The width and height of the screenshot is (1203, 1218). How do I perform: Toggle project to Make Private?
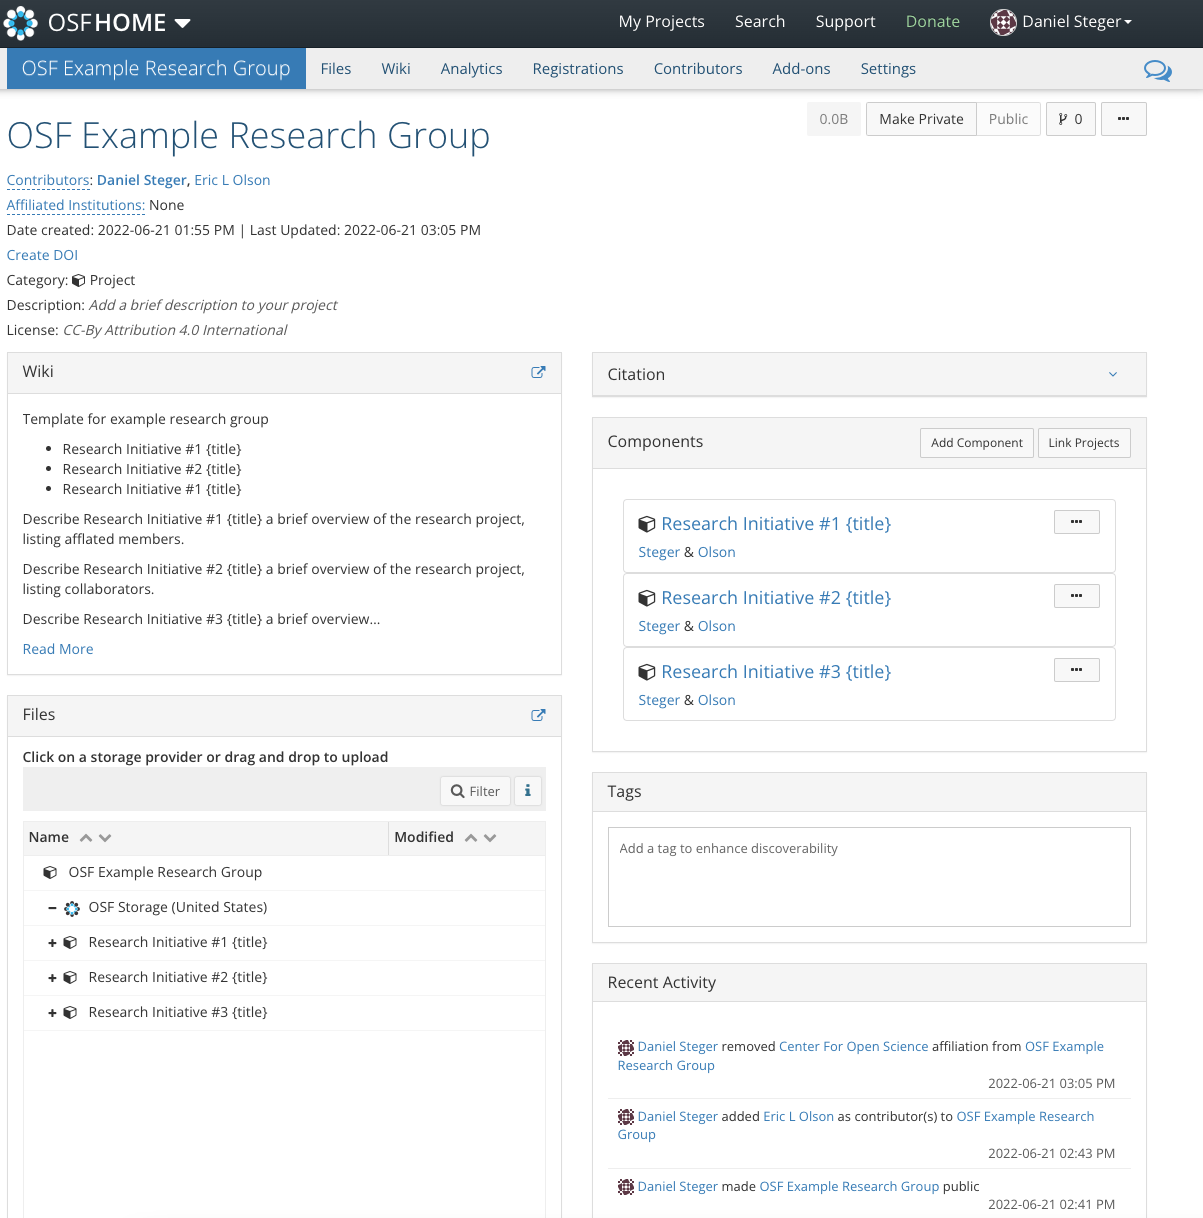pyautogui.click(x=921, y=119)
